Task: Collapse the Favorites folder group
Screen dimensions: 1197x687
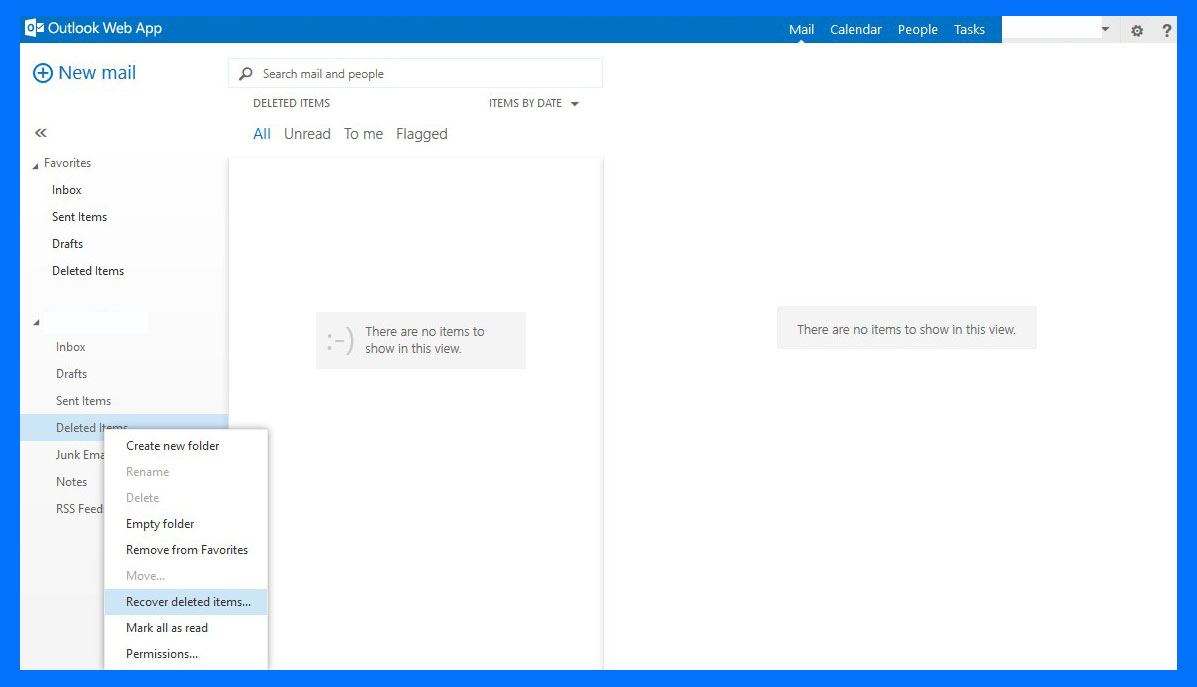Action: 37,165
